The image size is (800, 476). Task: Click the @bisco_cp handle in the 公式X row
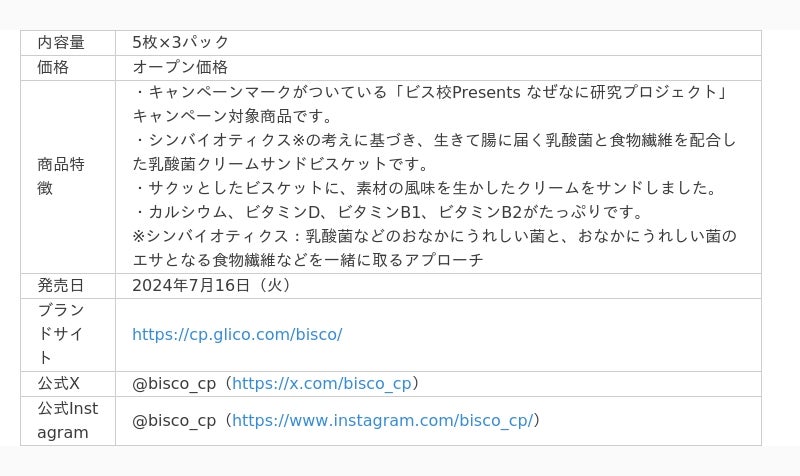coord(174,383)
